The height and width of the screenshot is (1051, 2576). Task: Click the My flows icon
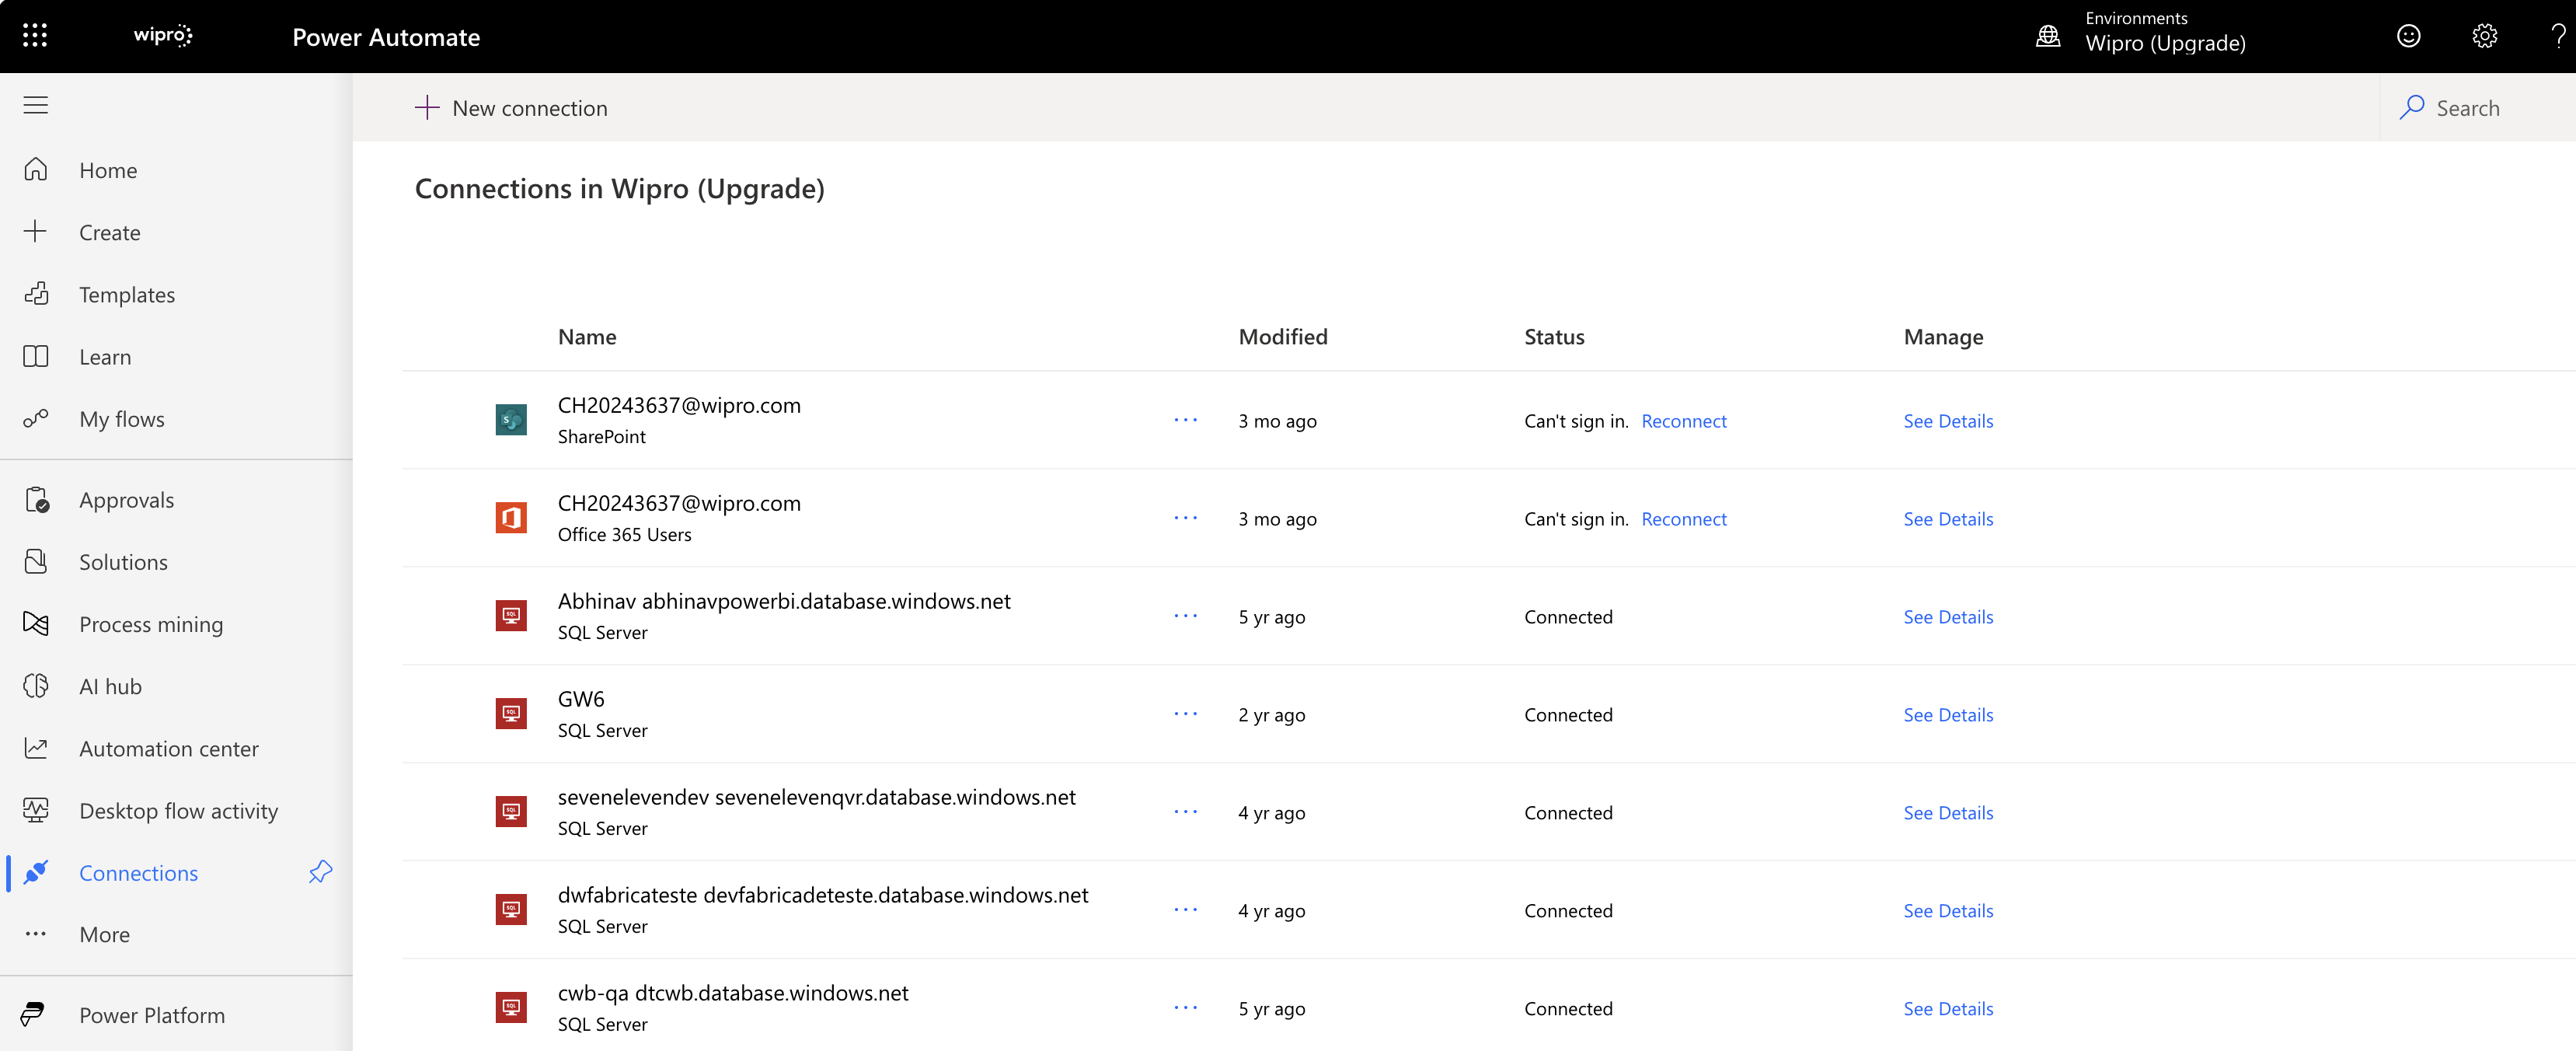36,418
